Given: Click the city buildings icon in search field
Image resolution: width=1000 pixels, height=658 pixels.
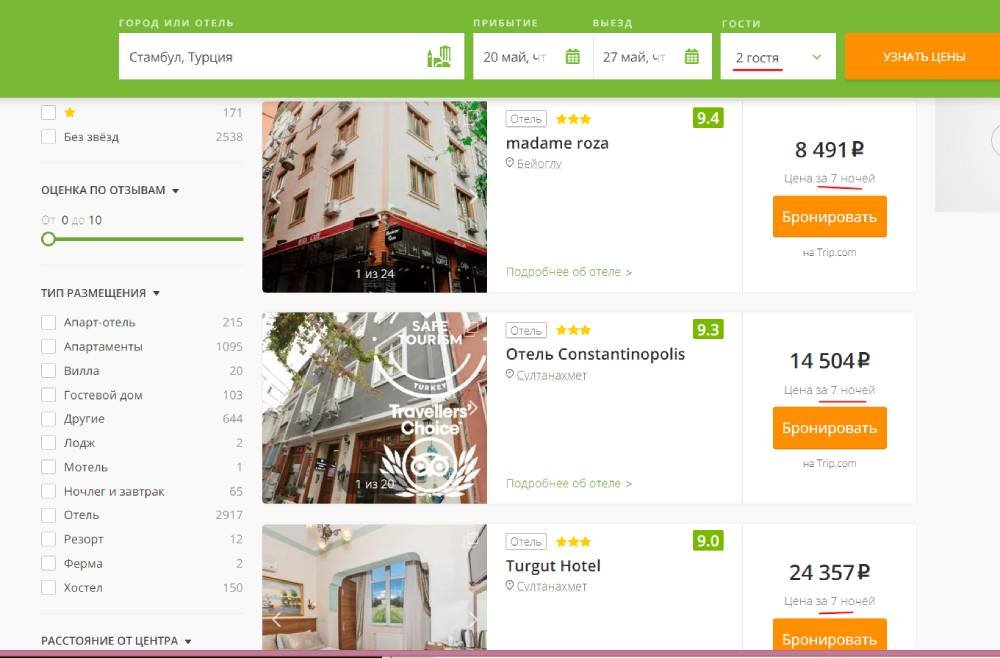Looking at the screenshot, I should click(439, 57).
